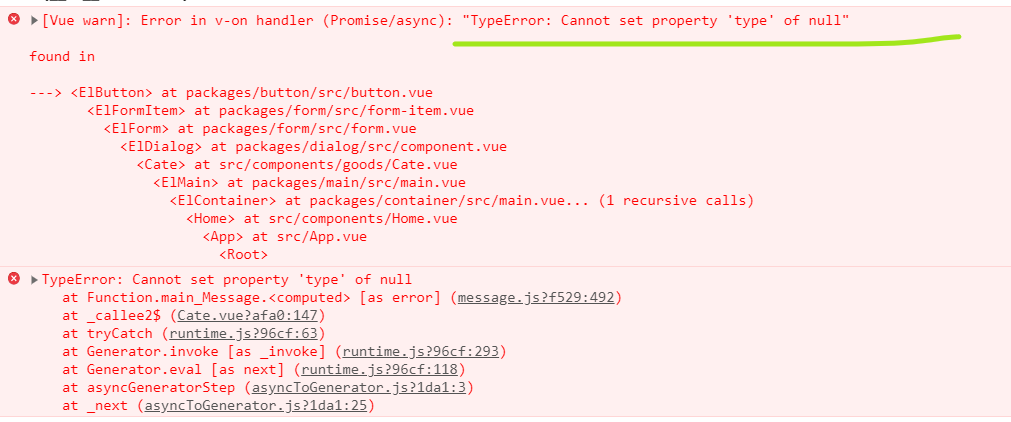Click the red error icon beside TypeError

coord(13,279)
